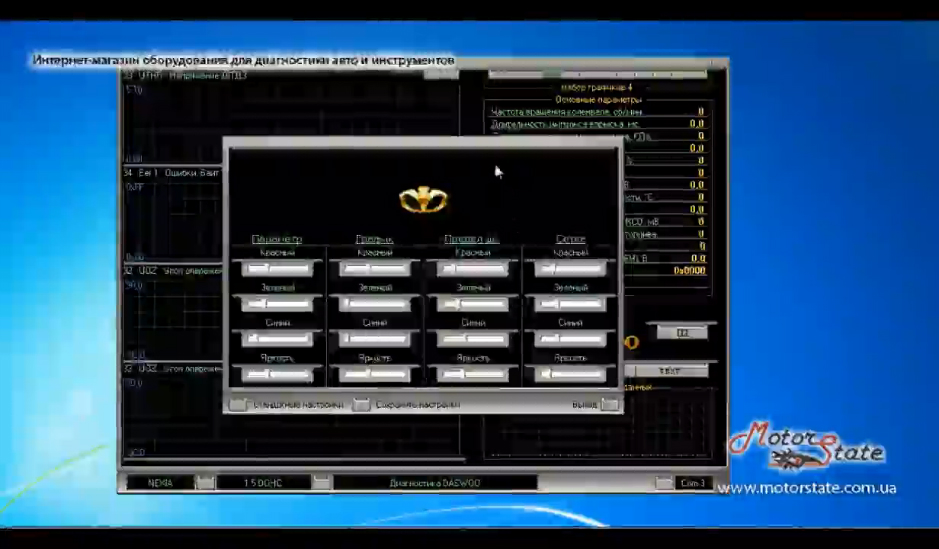Click the small button beside NEXIA field
The image size is (939, 549).
click(205, 483)
